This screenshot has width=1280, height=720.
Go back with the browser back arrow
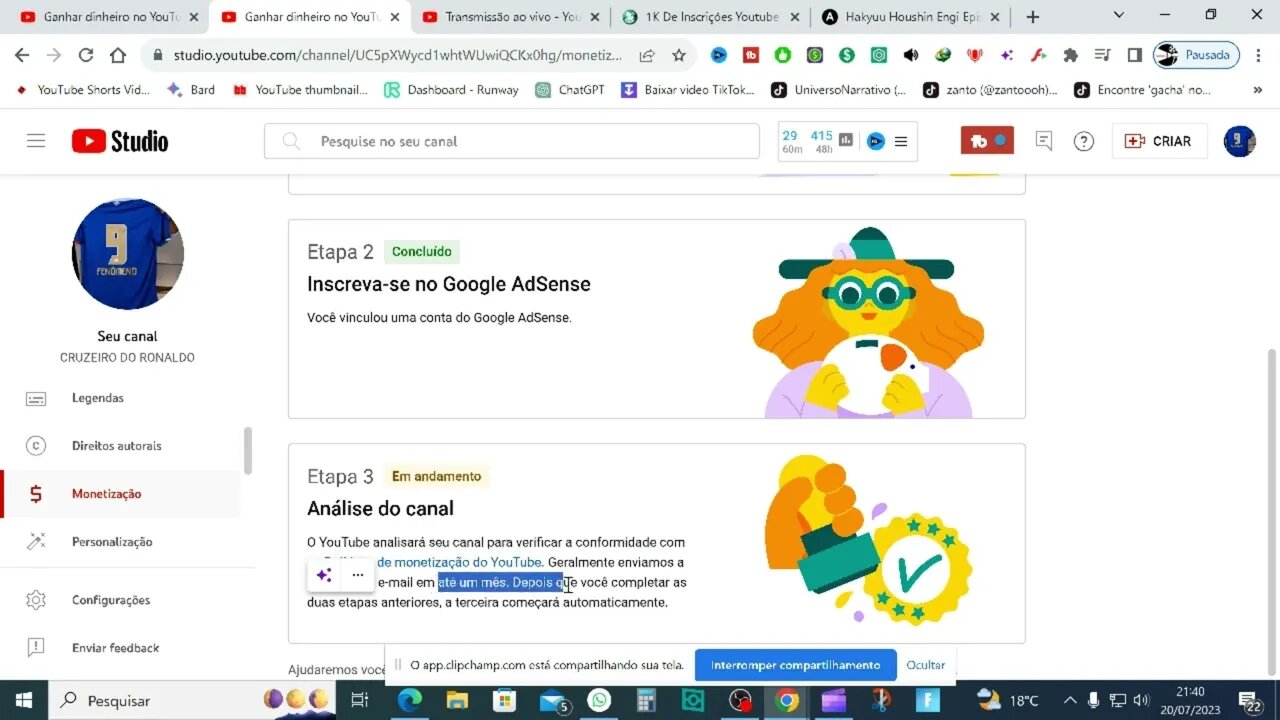22,56
